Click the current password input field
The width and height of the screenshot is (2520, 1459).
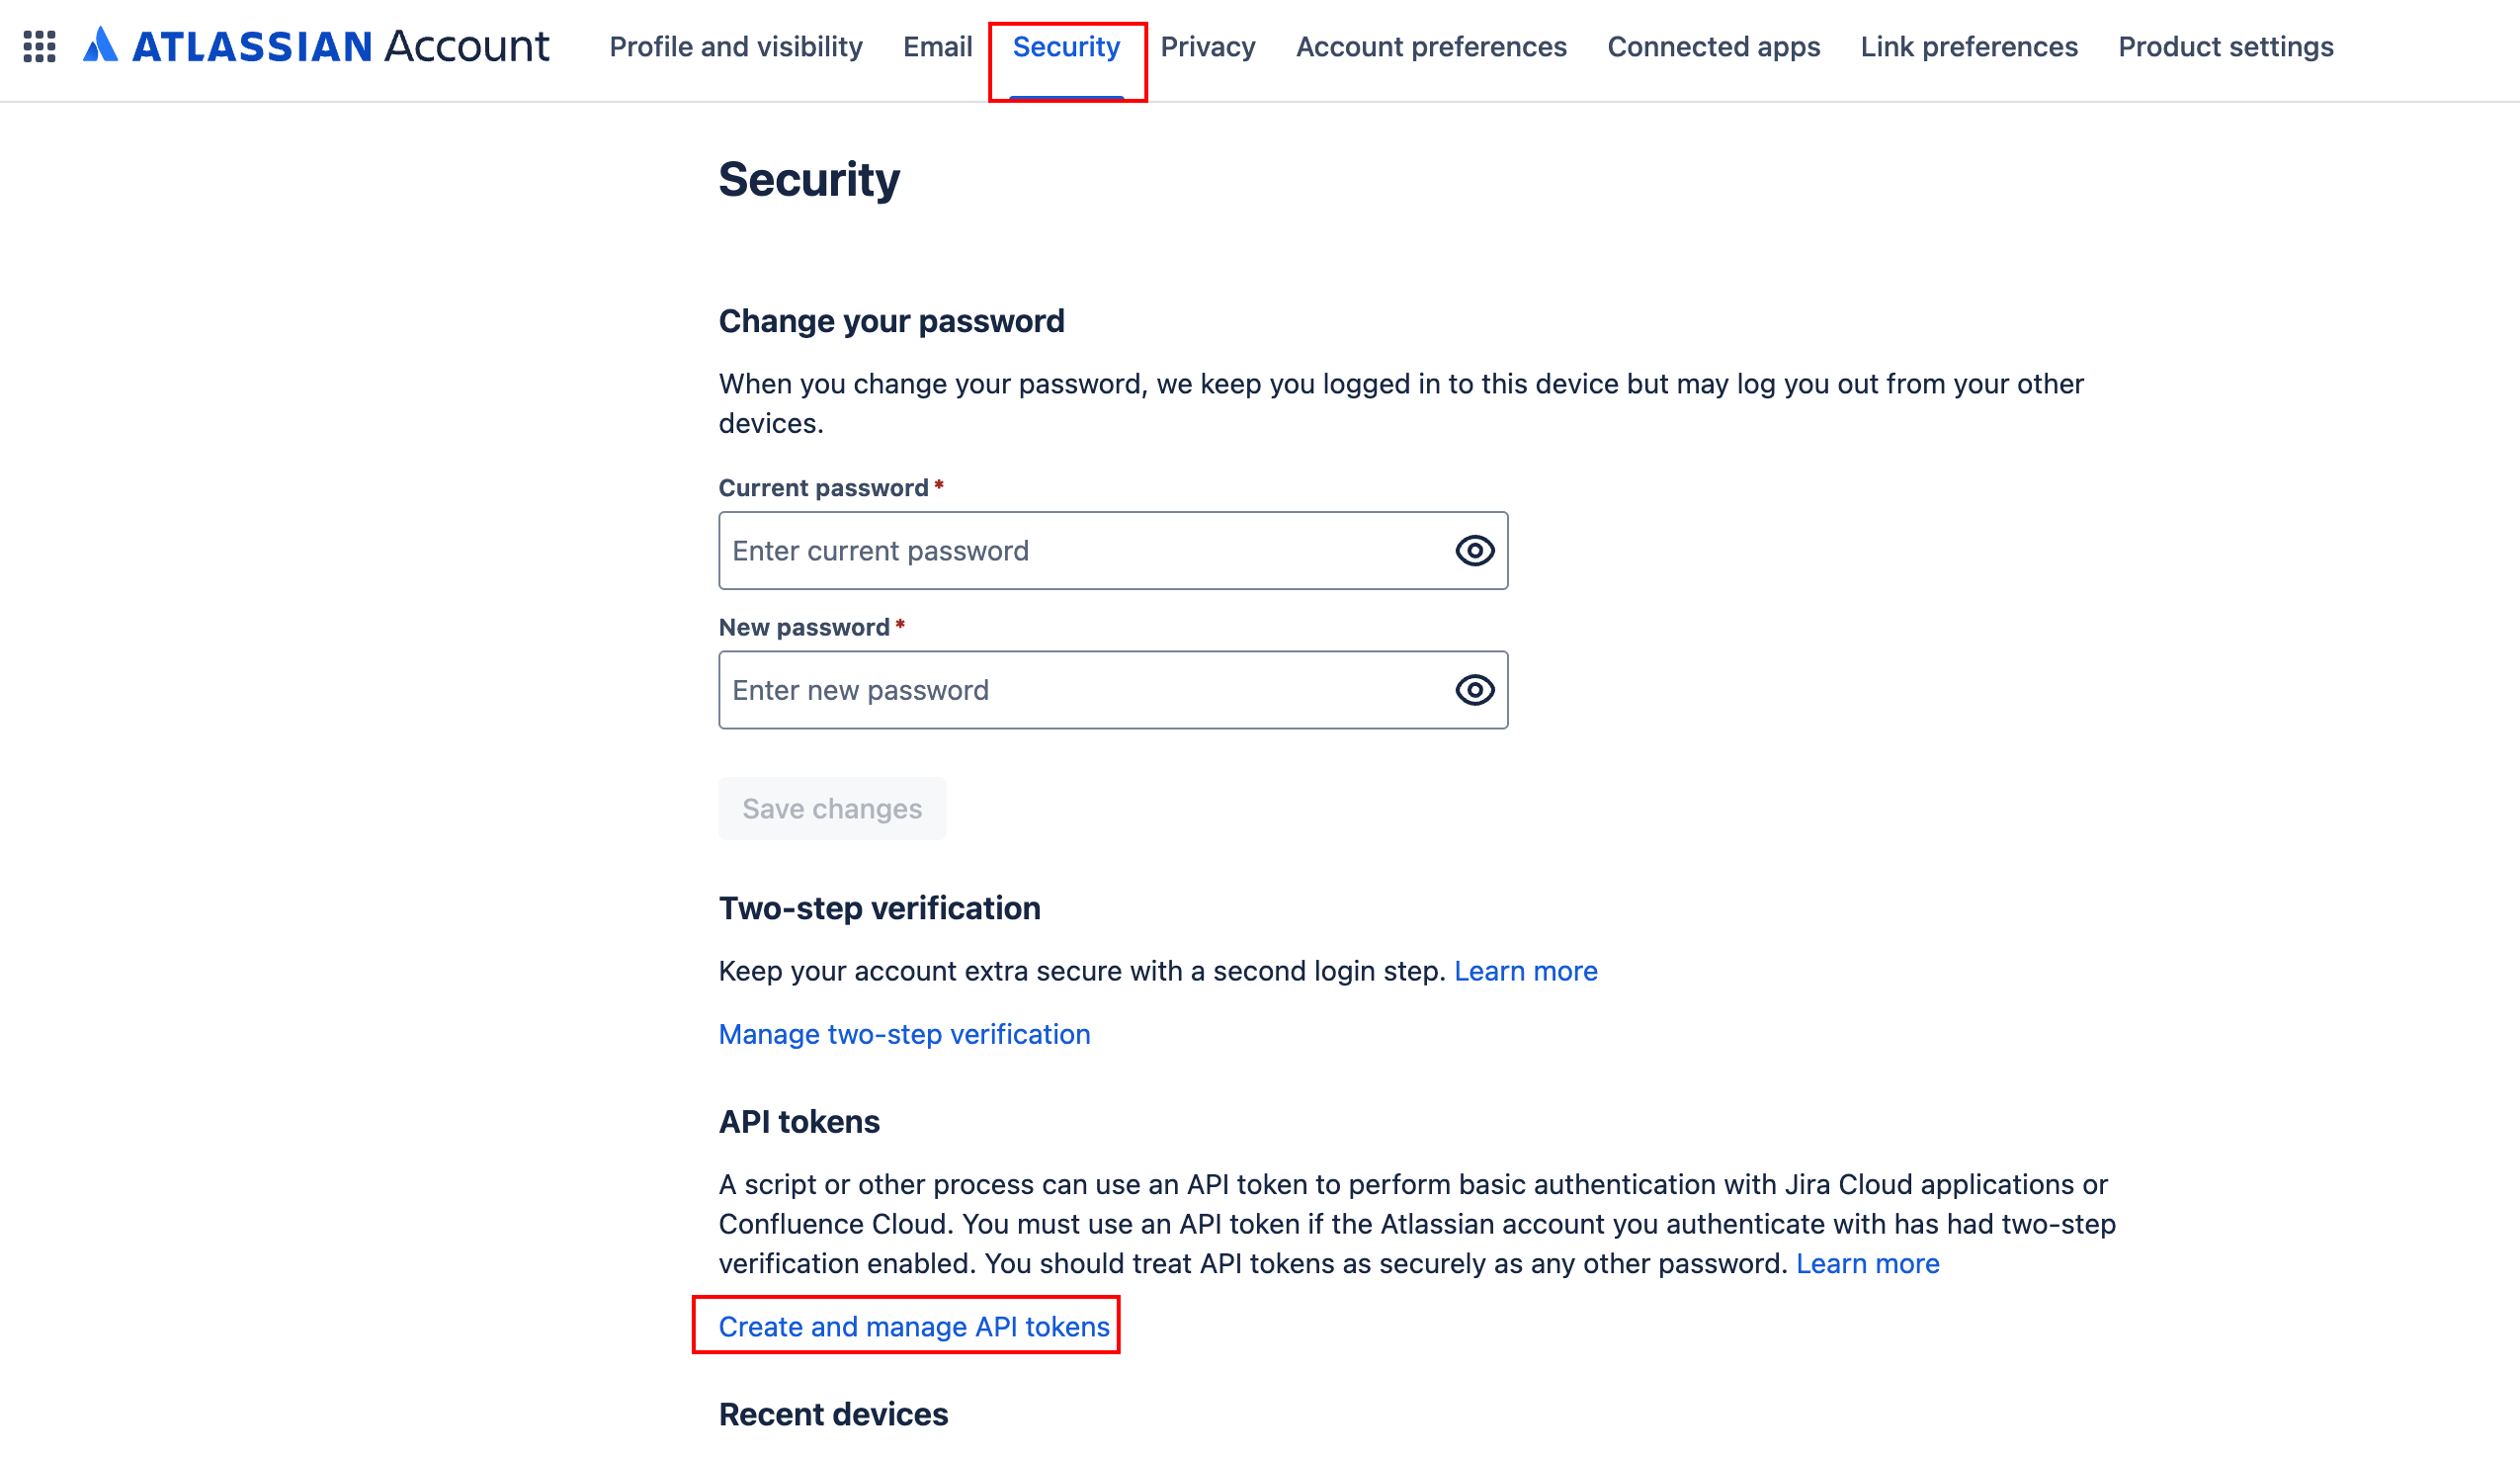point(1050,550)
